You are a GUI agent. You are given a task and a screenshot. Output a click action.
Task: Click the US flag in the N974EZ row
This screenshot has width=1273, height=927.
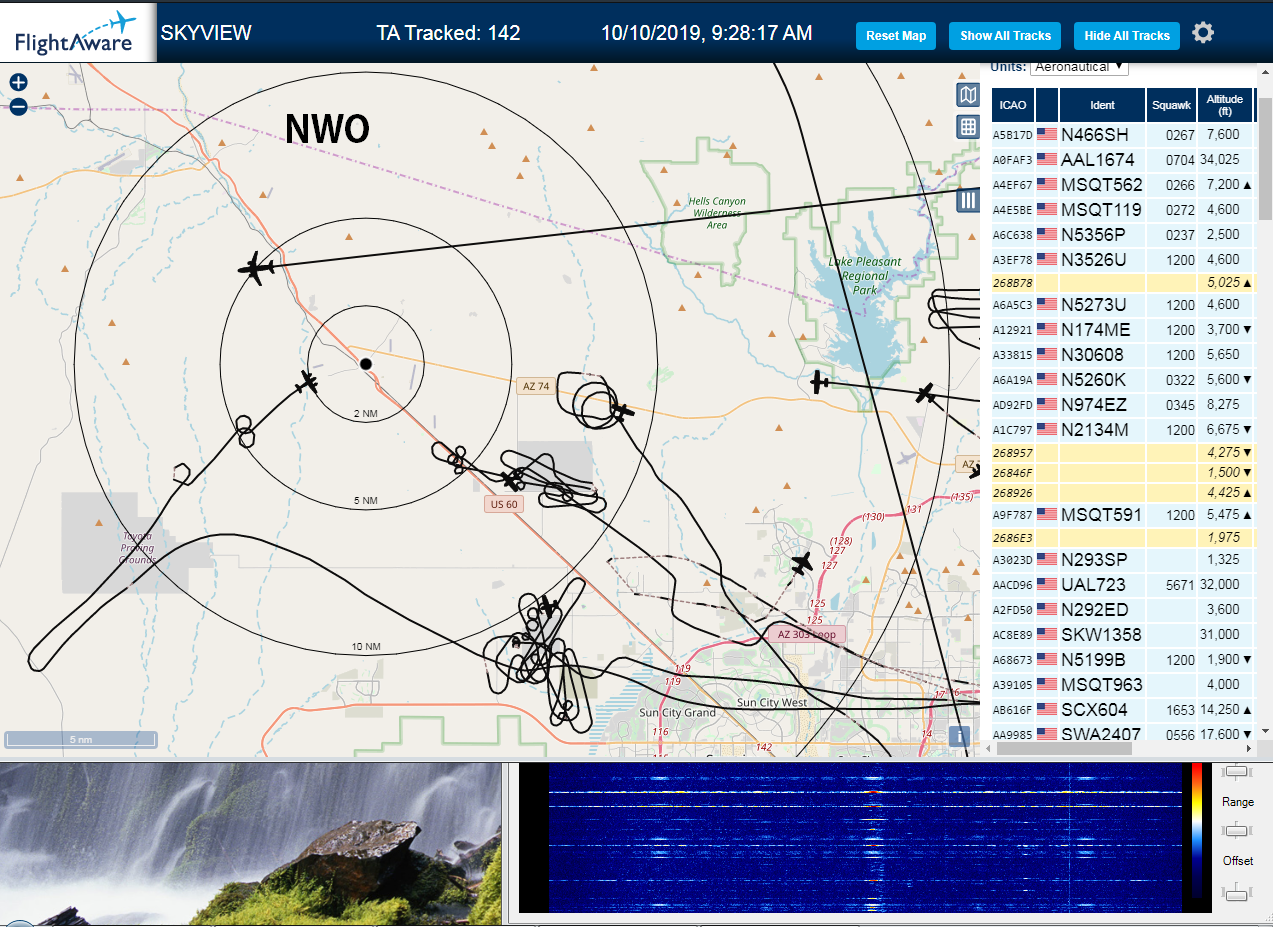1047,404
